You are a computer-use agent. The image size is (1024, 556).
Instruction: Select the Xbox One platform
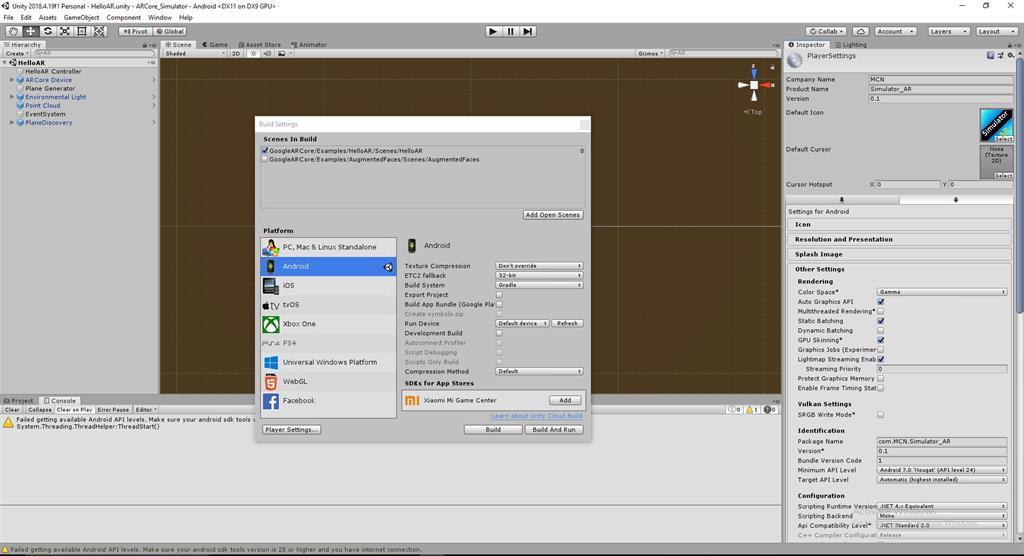click(x=328, y=323)
